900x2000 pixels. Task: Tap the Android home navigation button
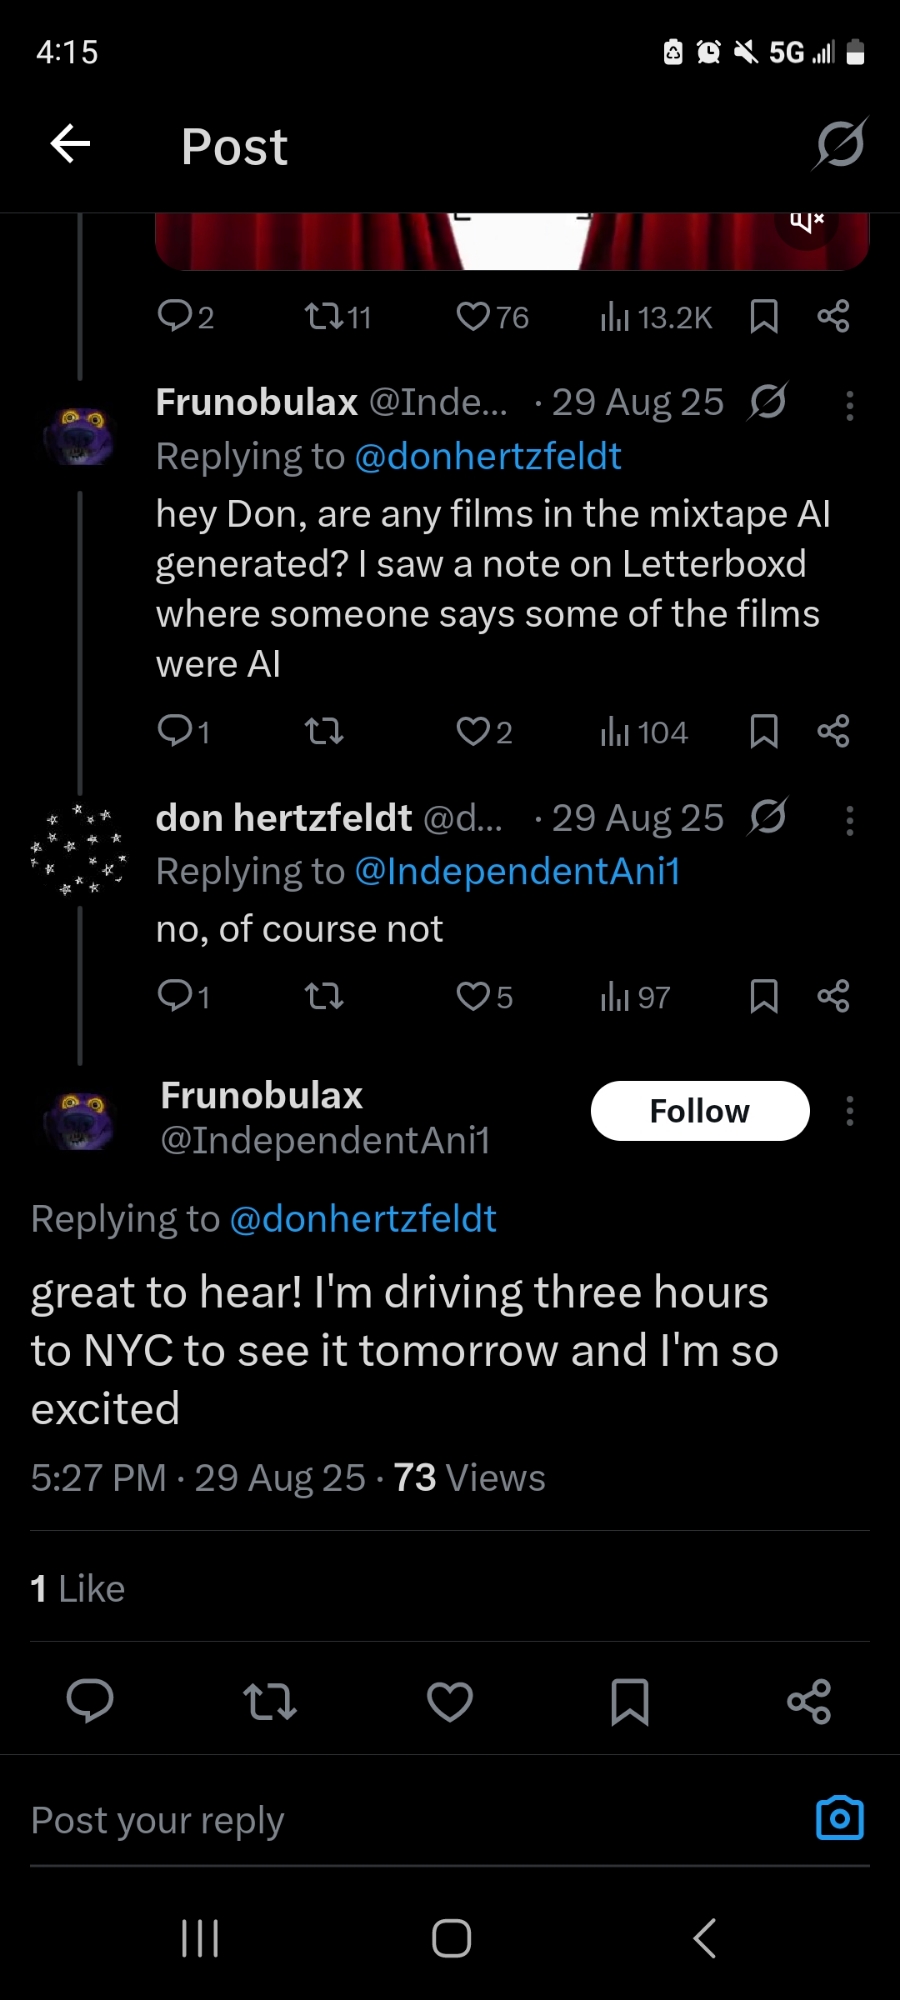coord(451,1938)
